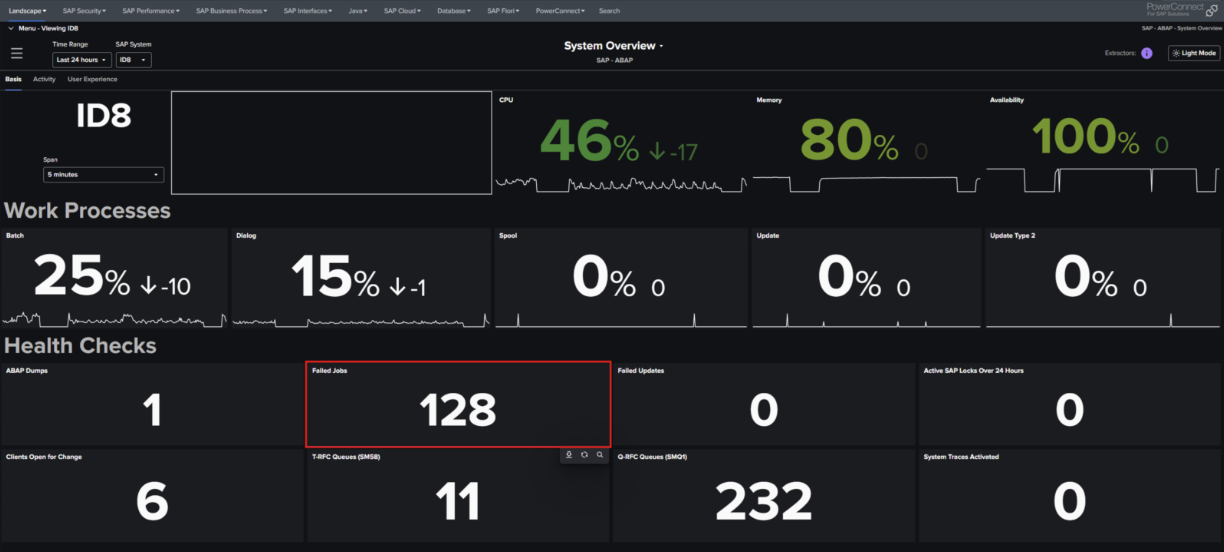
Task: Click the Batch sparkline chart
Action: point(113,319)
